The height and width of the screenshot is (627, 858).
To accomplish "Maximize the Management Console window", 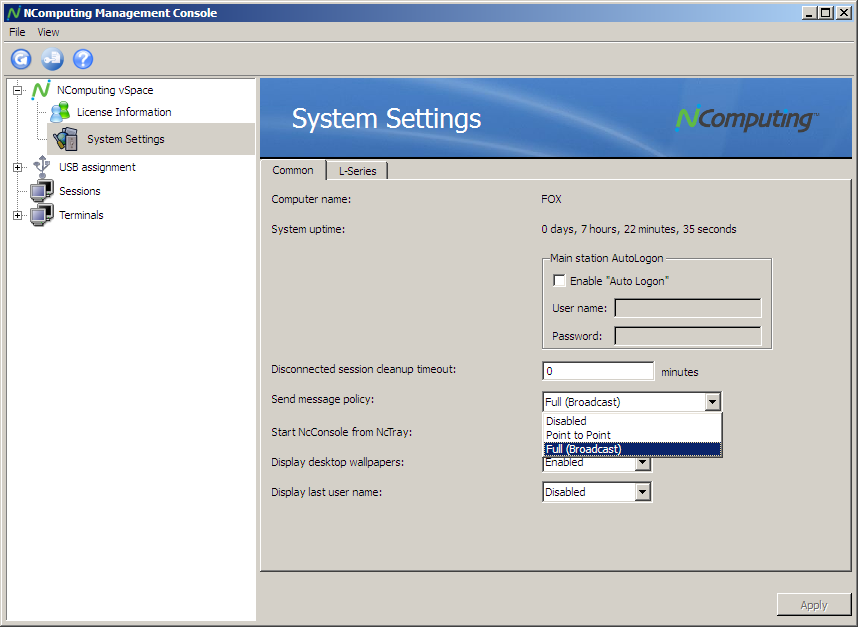I will click(x=826, y=13).
